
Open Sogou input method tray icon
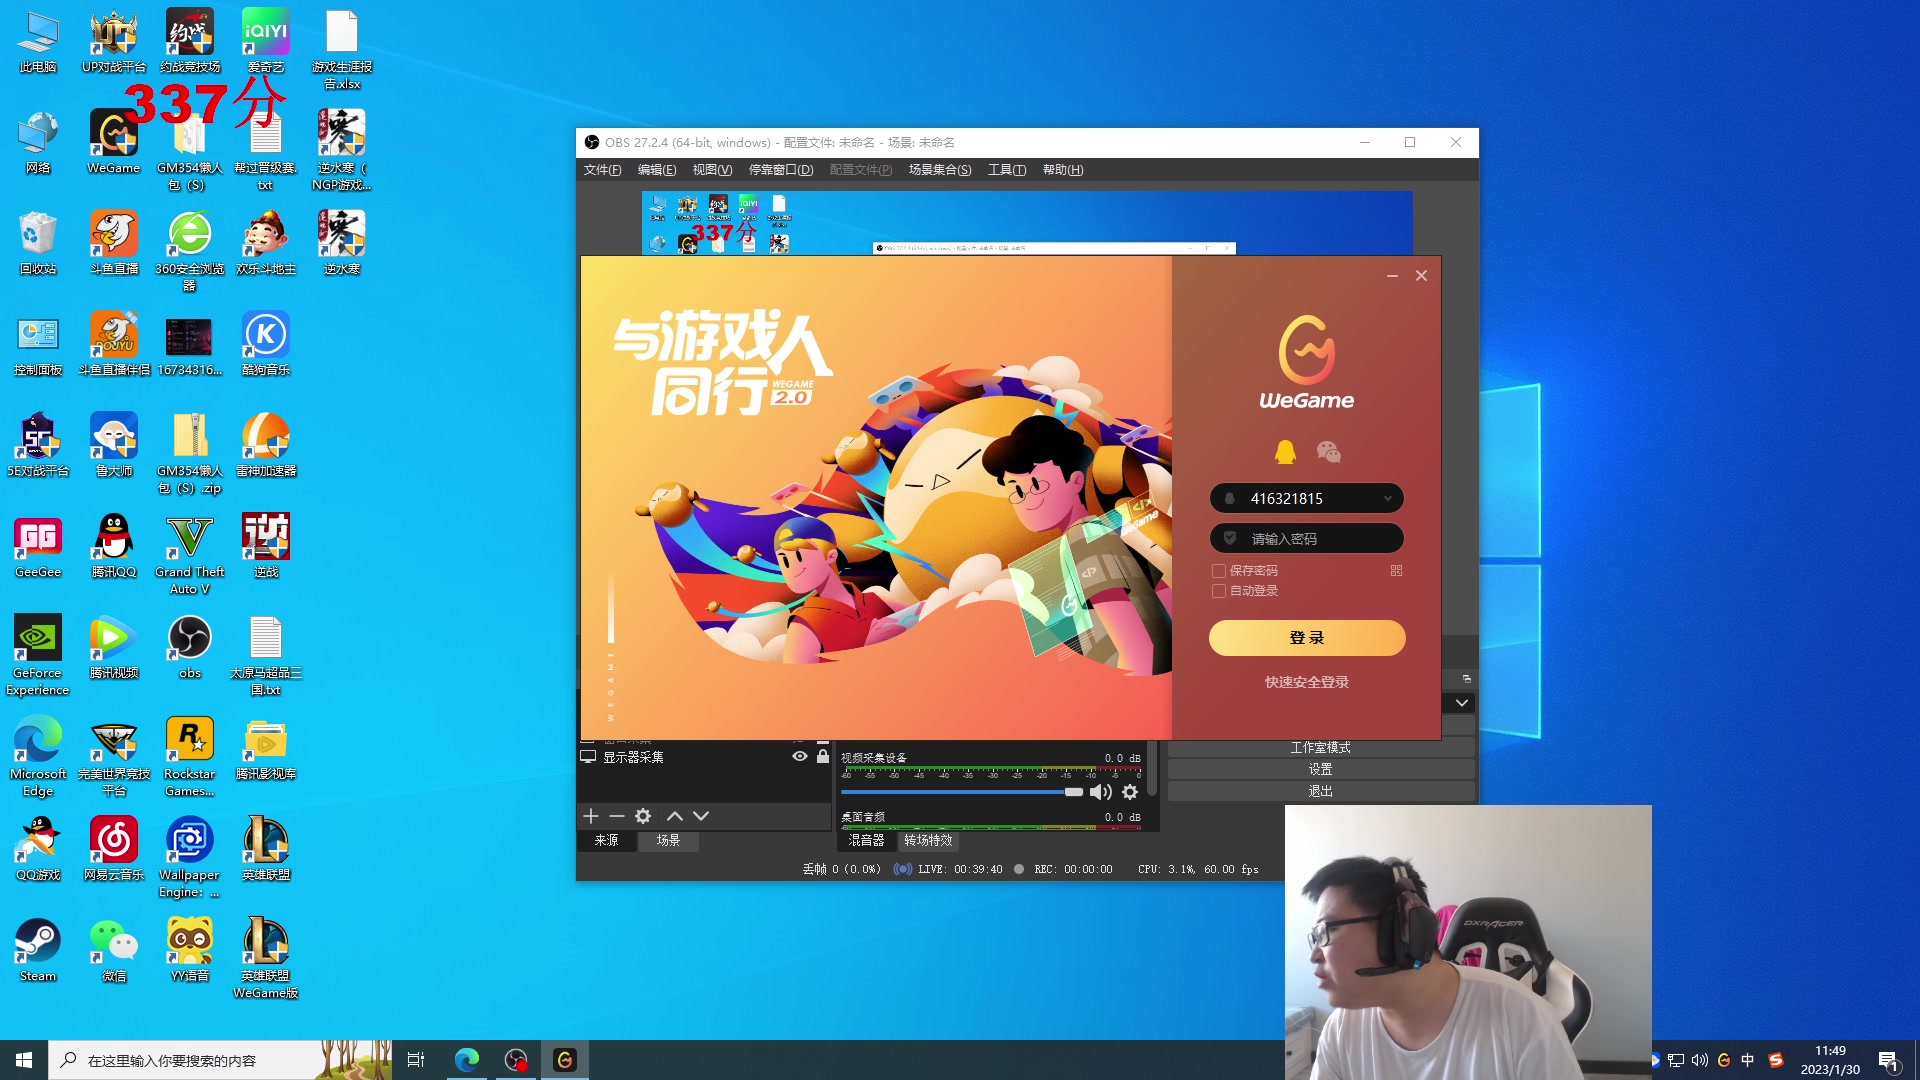pyautogui.click(x=1776, y=1060)
